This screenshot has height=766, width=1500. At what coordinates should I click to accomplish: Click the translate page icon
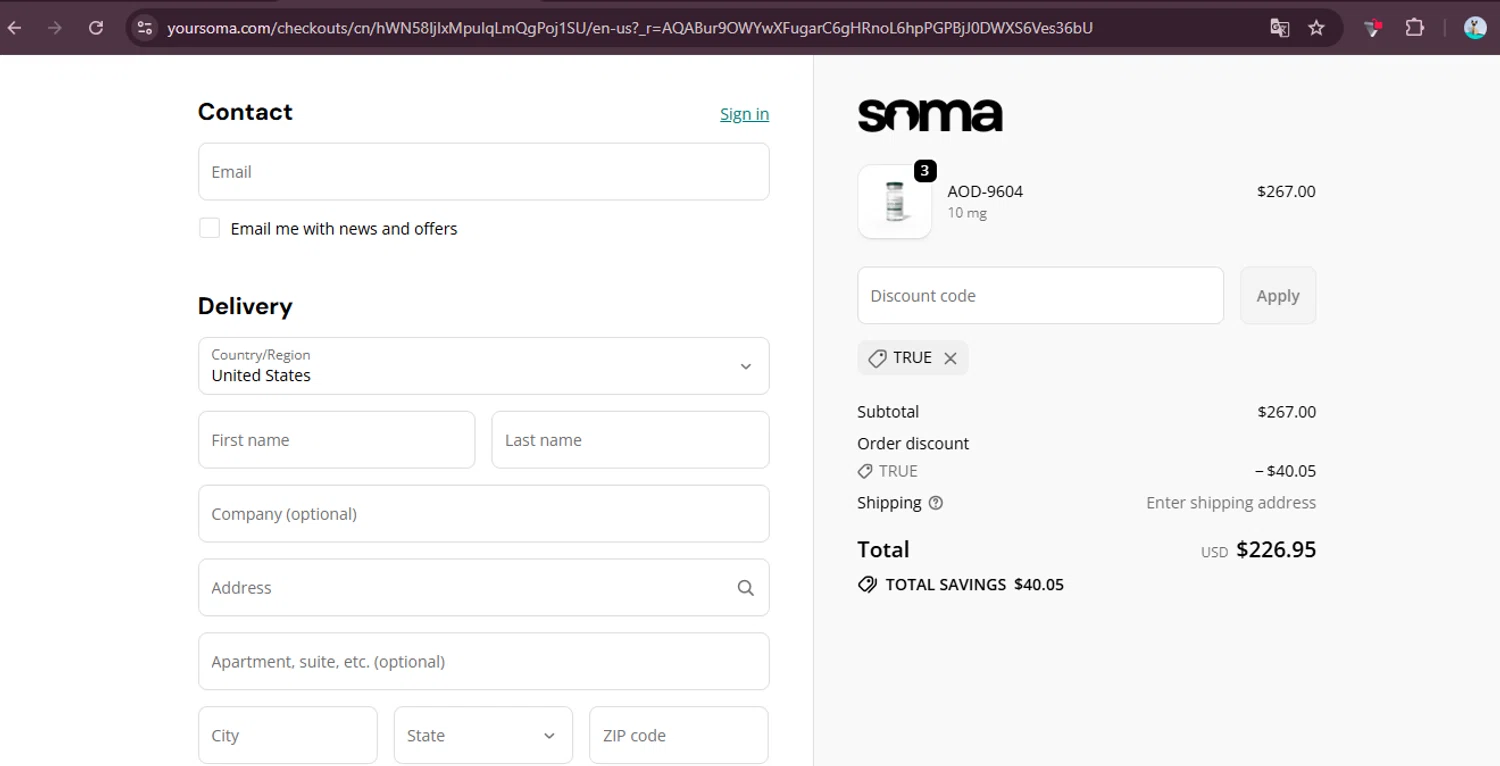point(1279,27)
